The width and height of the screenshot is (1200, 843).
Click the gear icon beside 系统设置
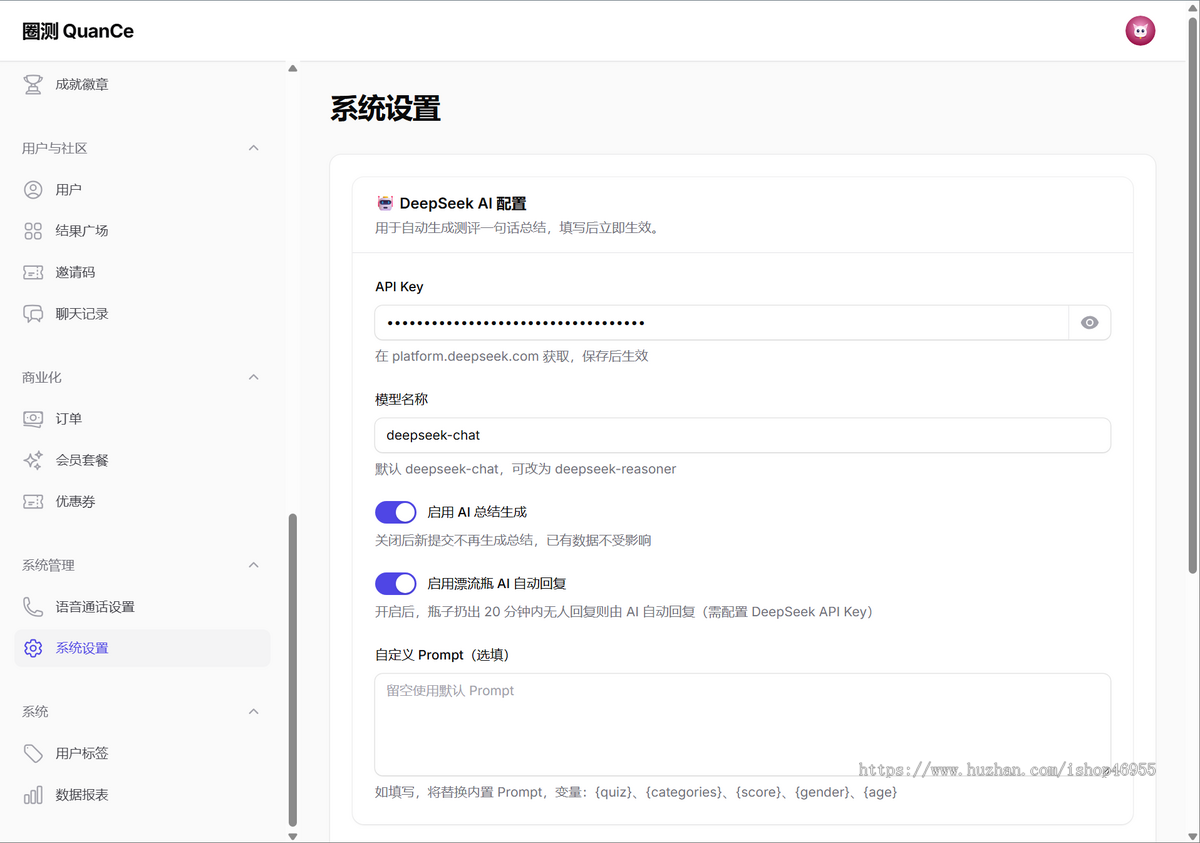click(x=33, y=648)
